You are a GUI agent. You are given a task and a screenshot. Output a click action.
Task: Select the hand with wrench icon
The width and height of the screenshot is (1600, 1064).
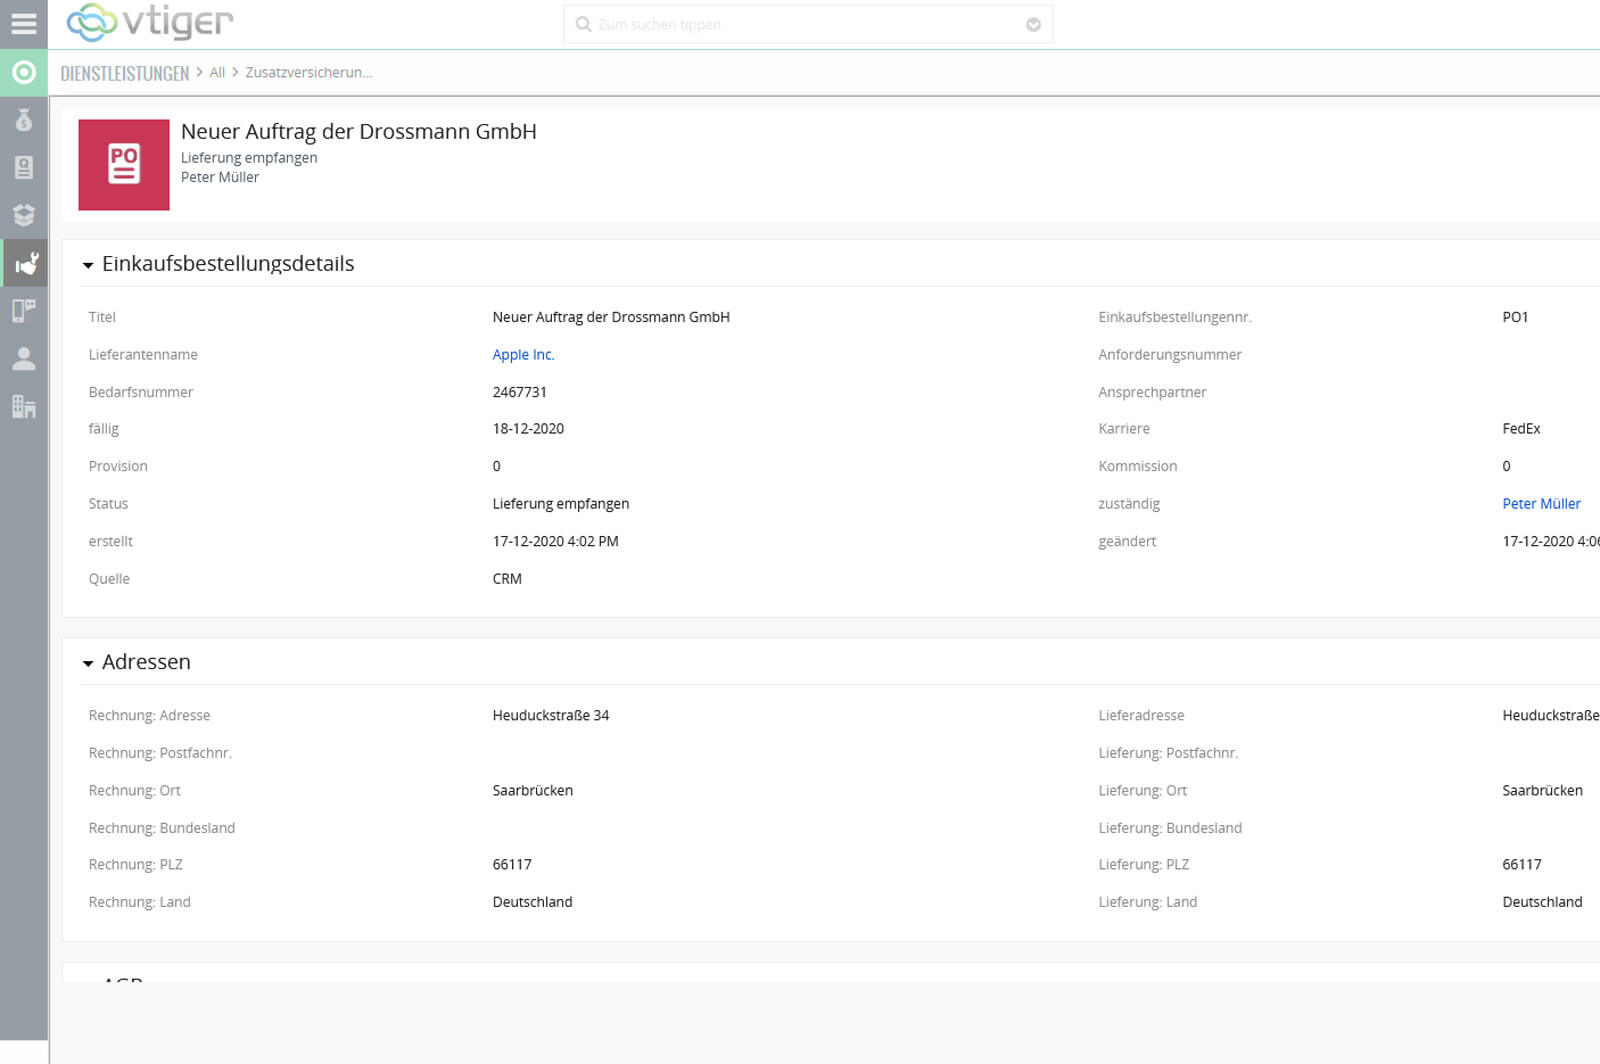[x=26, y=263]
